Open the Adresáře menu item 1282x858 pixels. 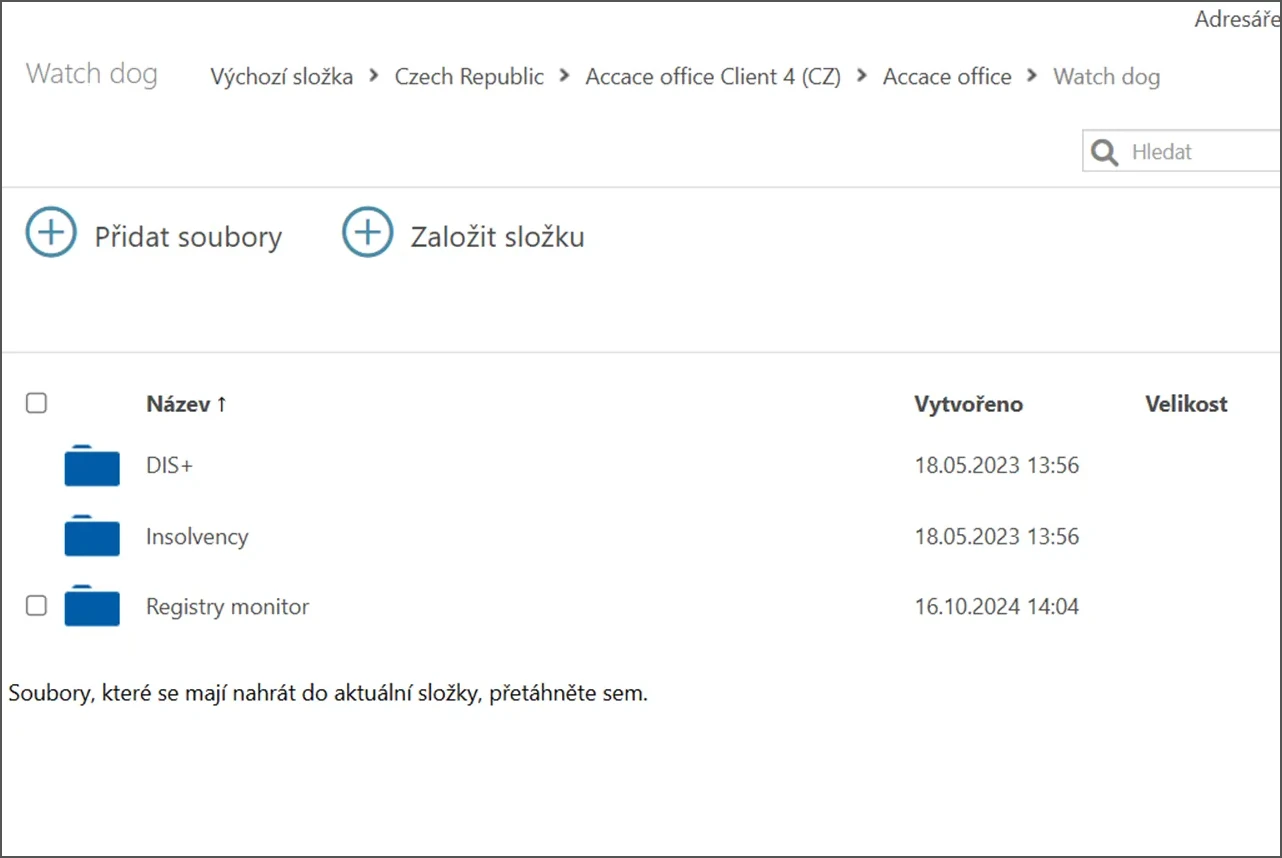(x=1236, y=19)
